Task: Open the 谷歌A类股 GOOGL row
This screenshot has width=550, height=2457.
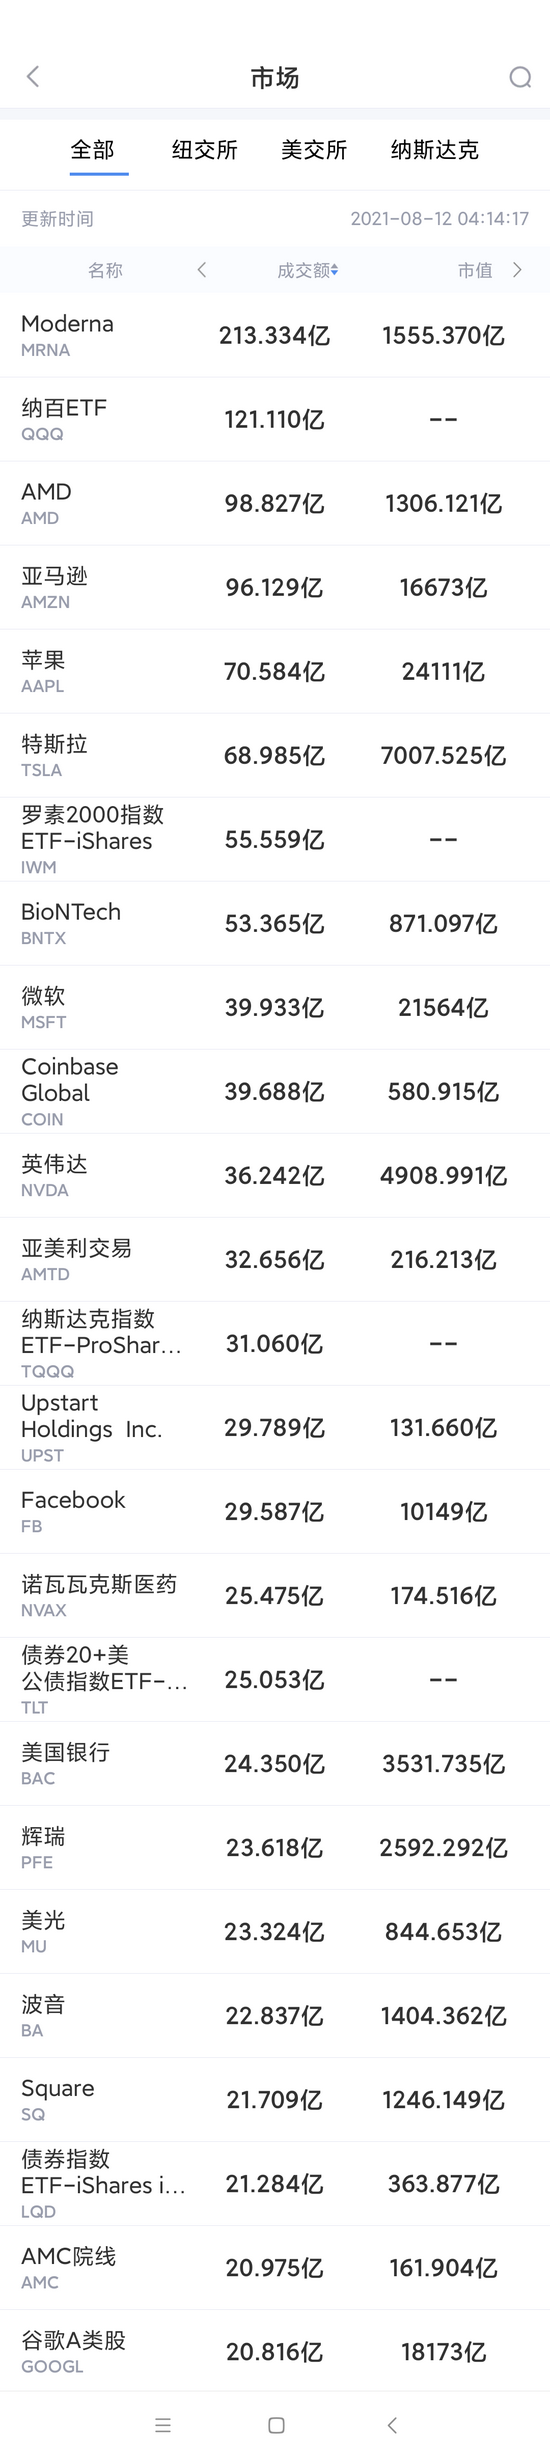Action: click(x=275, y=2351)
